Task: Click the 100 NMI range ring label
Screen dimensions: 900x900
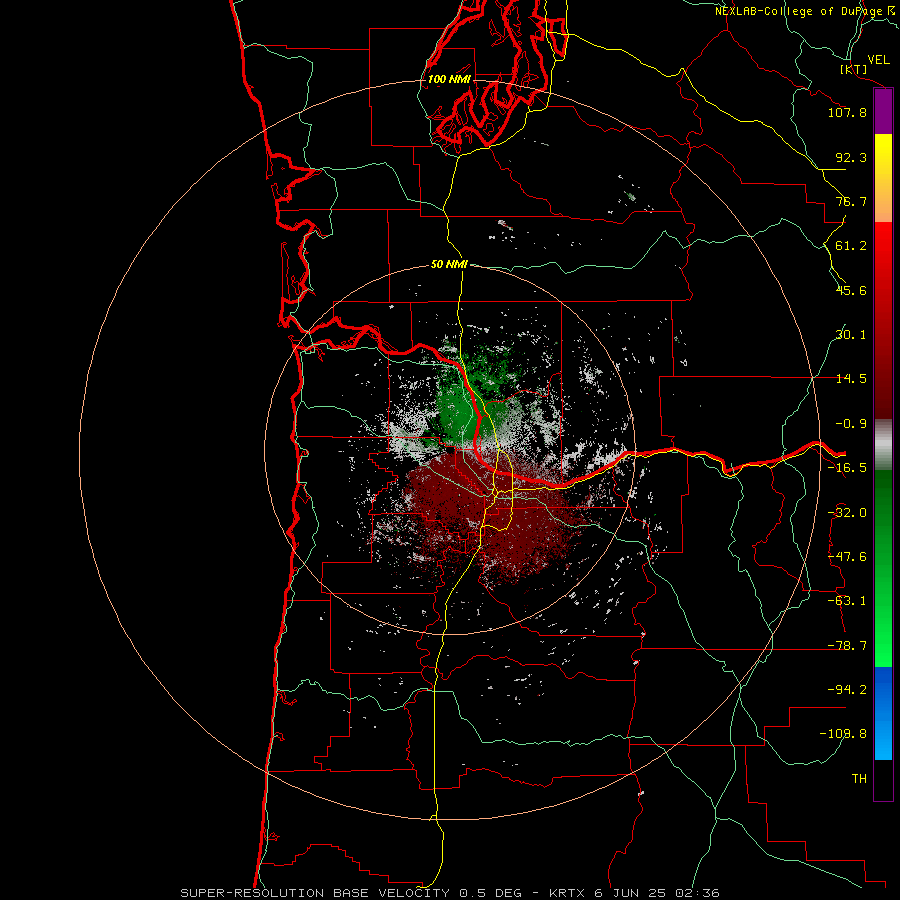Action: 449,79
